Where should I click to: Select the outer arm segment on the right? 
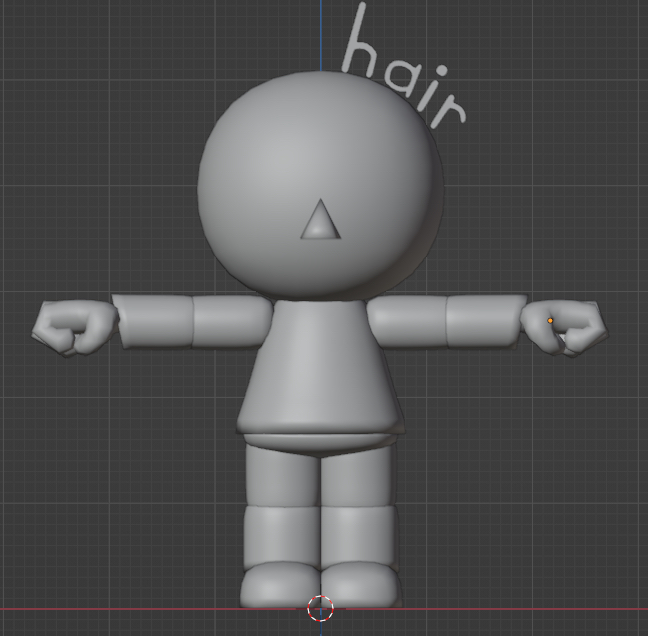coord(482,320)
